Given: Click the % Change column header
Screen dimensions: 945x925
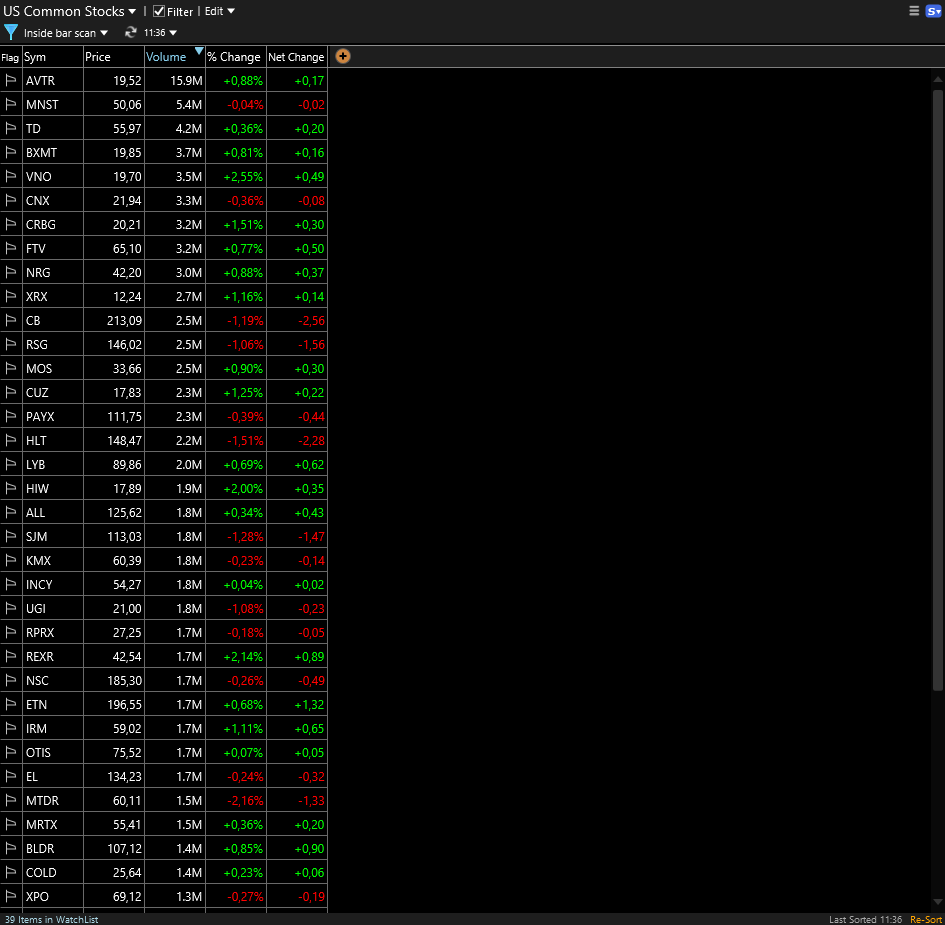Looking at the screenshot, I should 234,57.
